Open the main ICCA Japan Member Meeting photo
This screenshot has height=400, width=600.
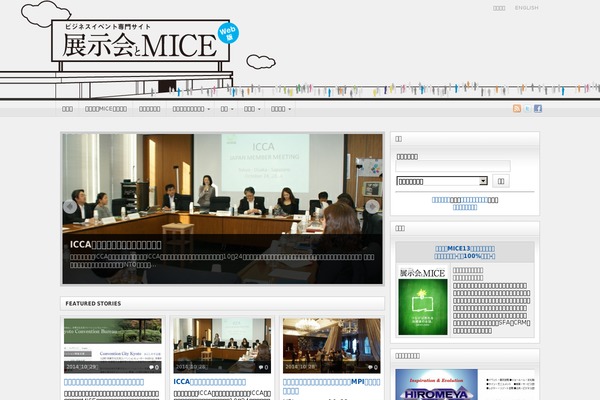pyautogui.click(x=222, y=209)
